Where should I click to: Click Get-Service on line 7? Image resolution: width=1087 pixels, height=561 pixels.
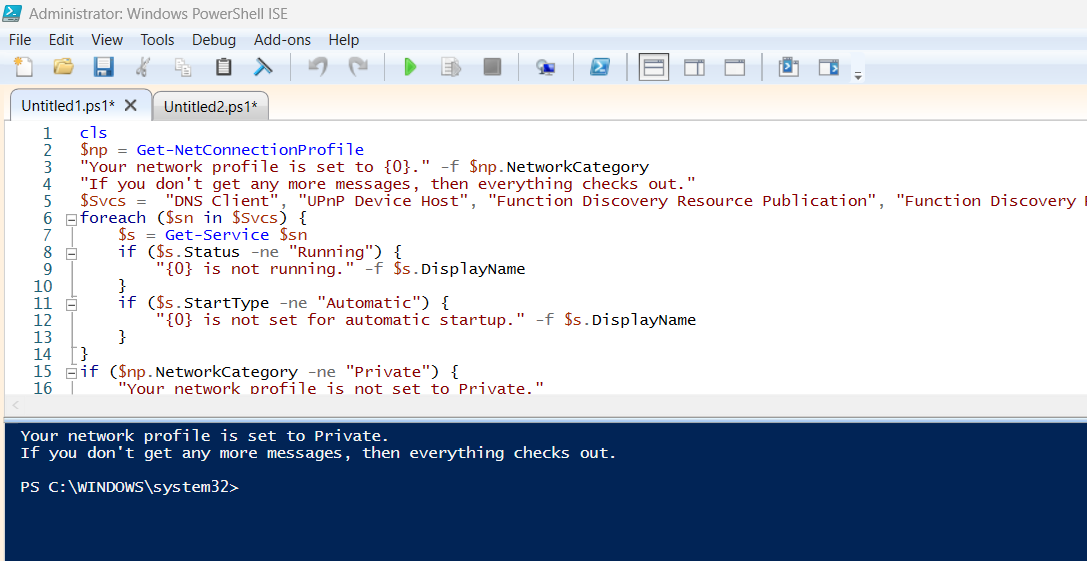coord(217,235)
